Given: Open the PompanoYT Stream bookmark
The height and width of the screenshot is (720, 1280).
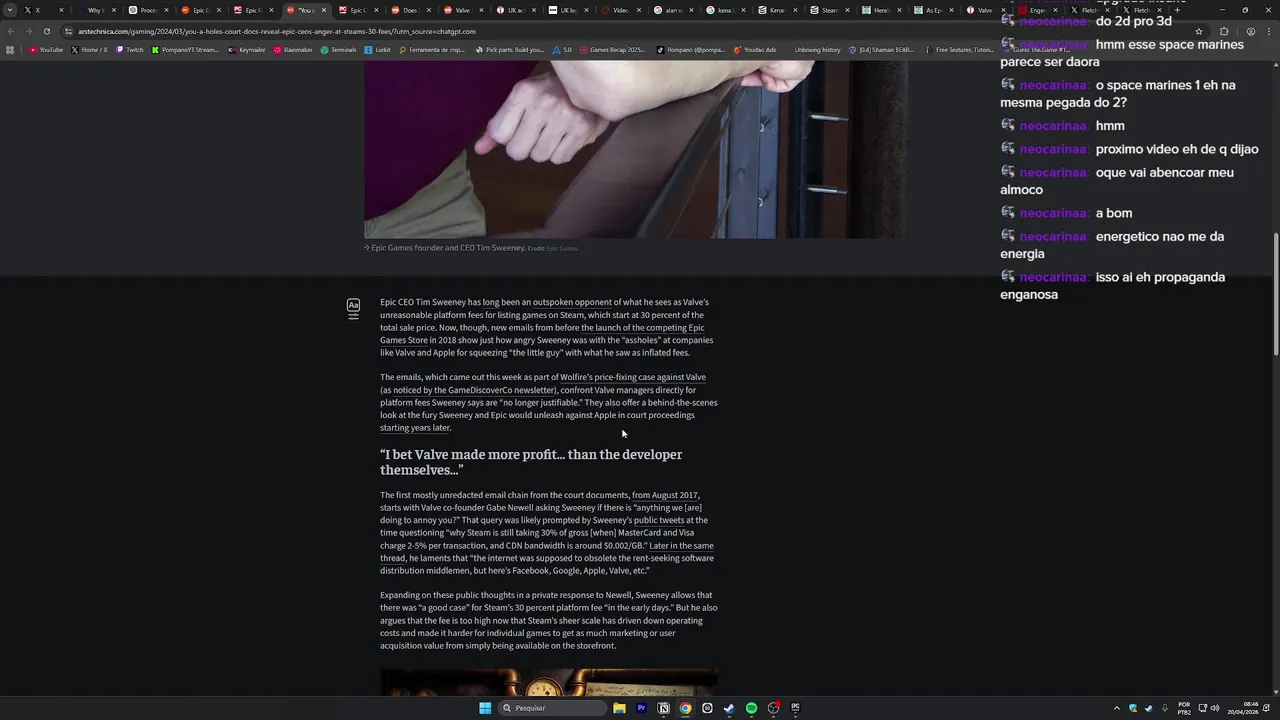Looking at the screenshot, I should tap(185, 49).
